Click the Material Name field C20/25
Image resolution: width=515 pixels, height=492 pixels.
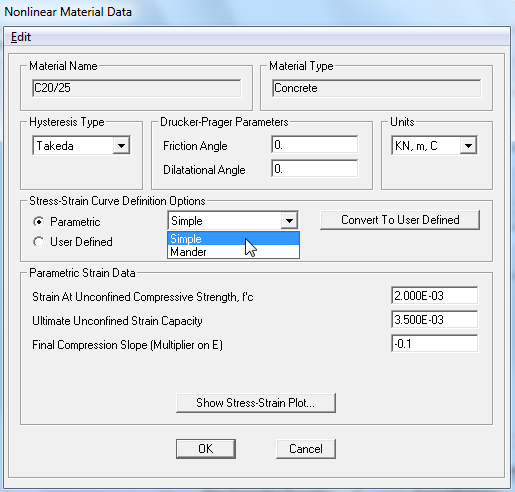[137, 88]
